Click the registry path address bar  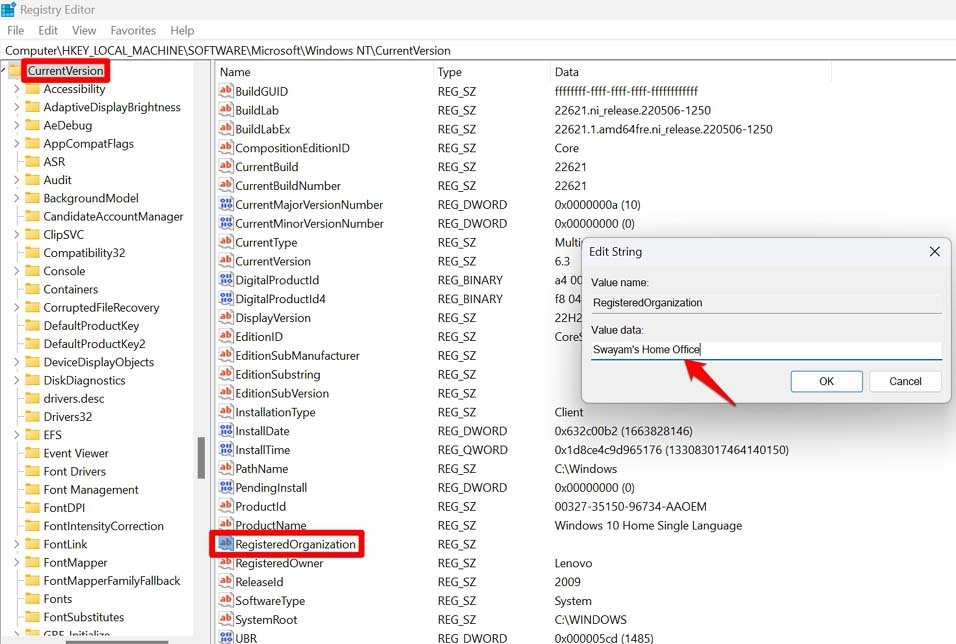tap(478, 51)
